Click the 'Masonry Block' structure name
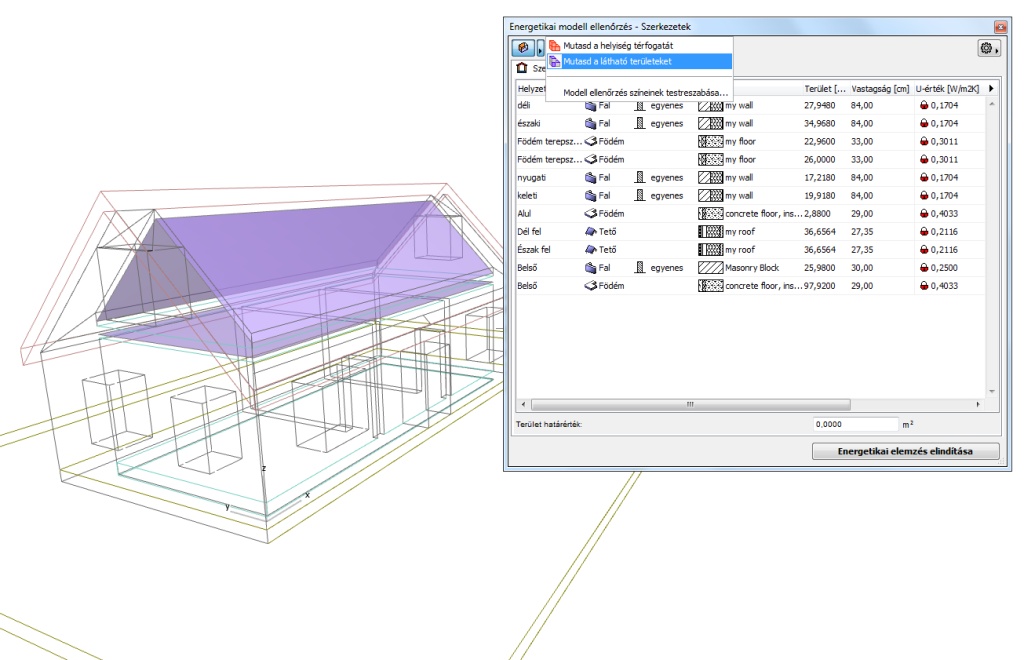The width and height of the screenshot is (1024, 660). click(x=752, y=268)
